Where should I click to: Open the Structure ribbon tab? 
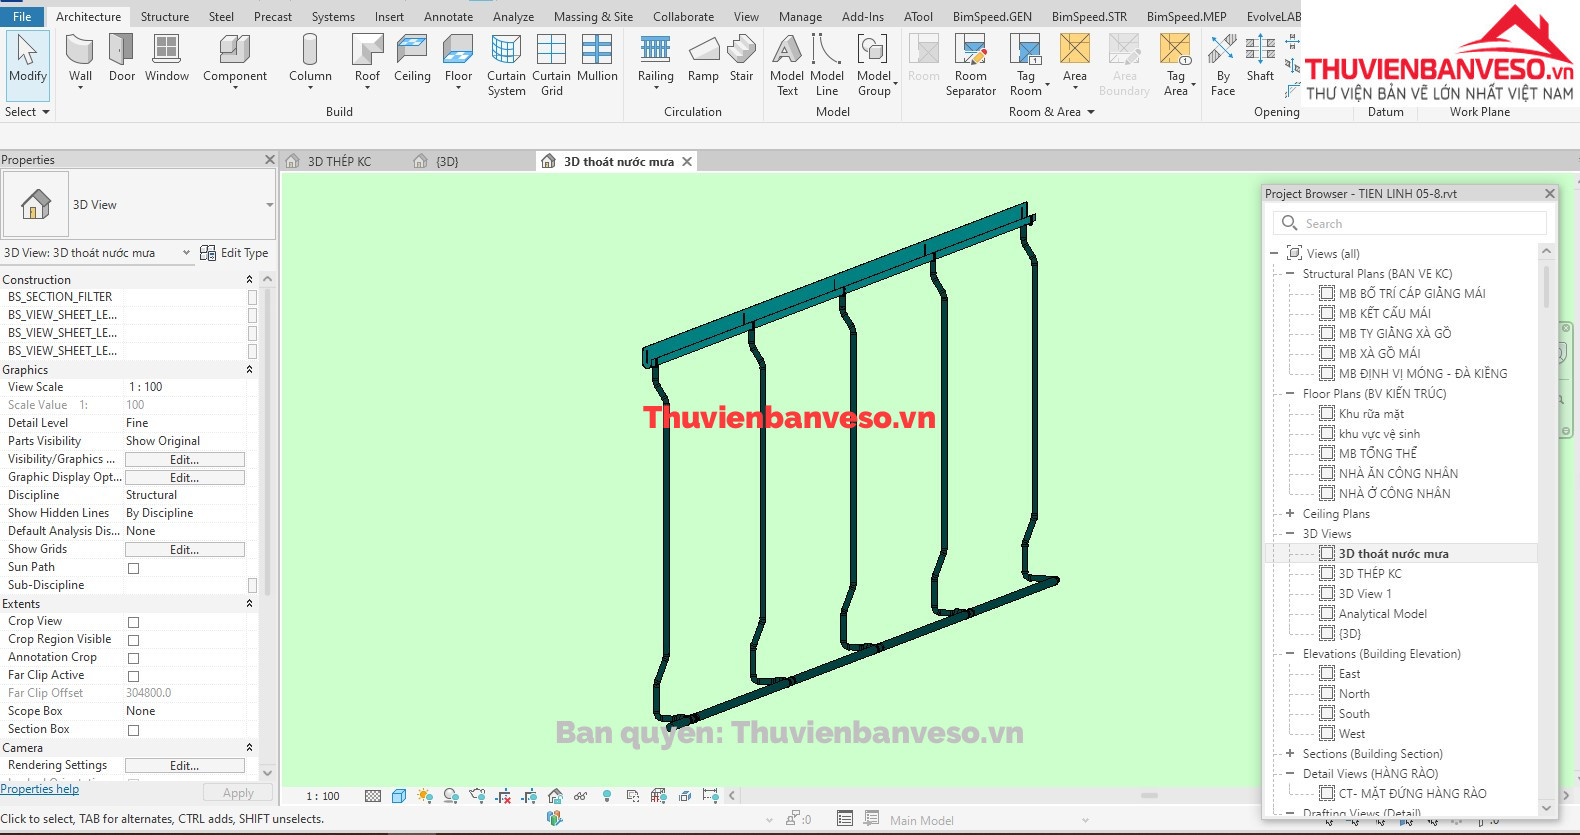click(165, 17)
